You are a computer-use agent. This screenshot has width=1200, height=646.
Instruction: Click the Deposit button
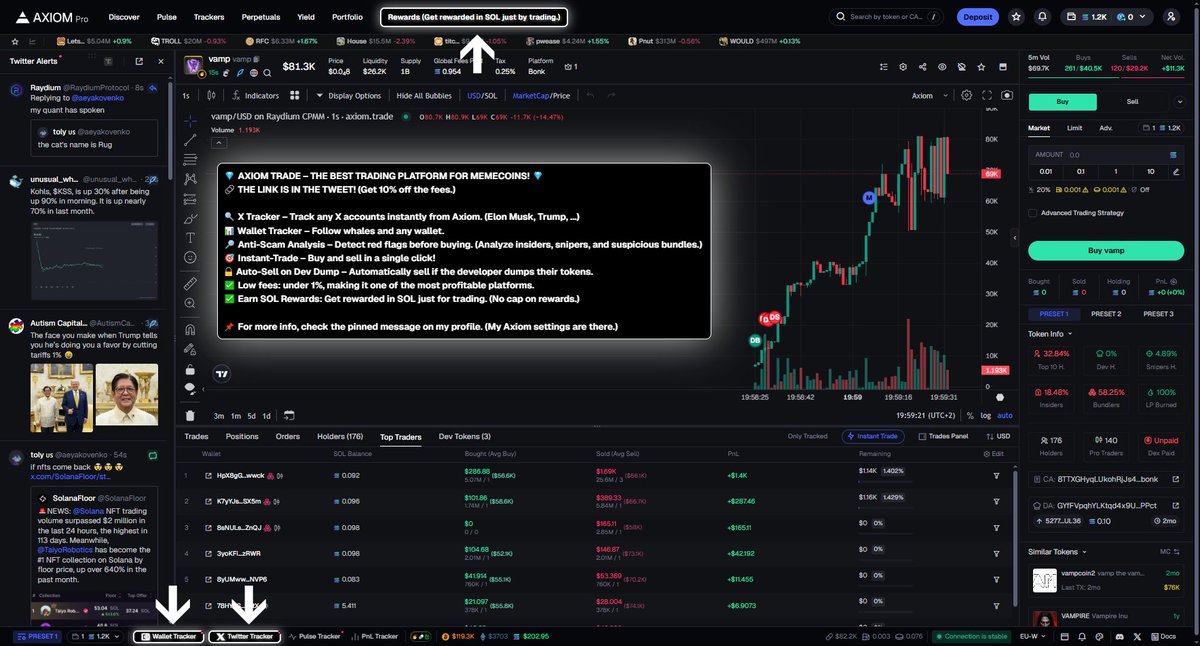coord(977,17)
